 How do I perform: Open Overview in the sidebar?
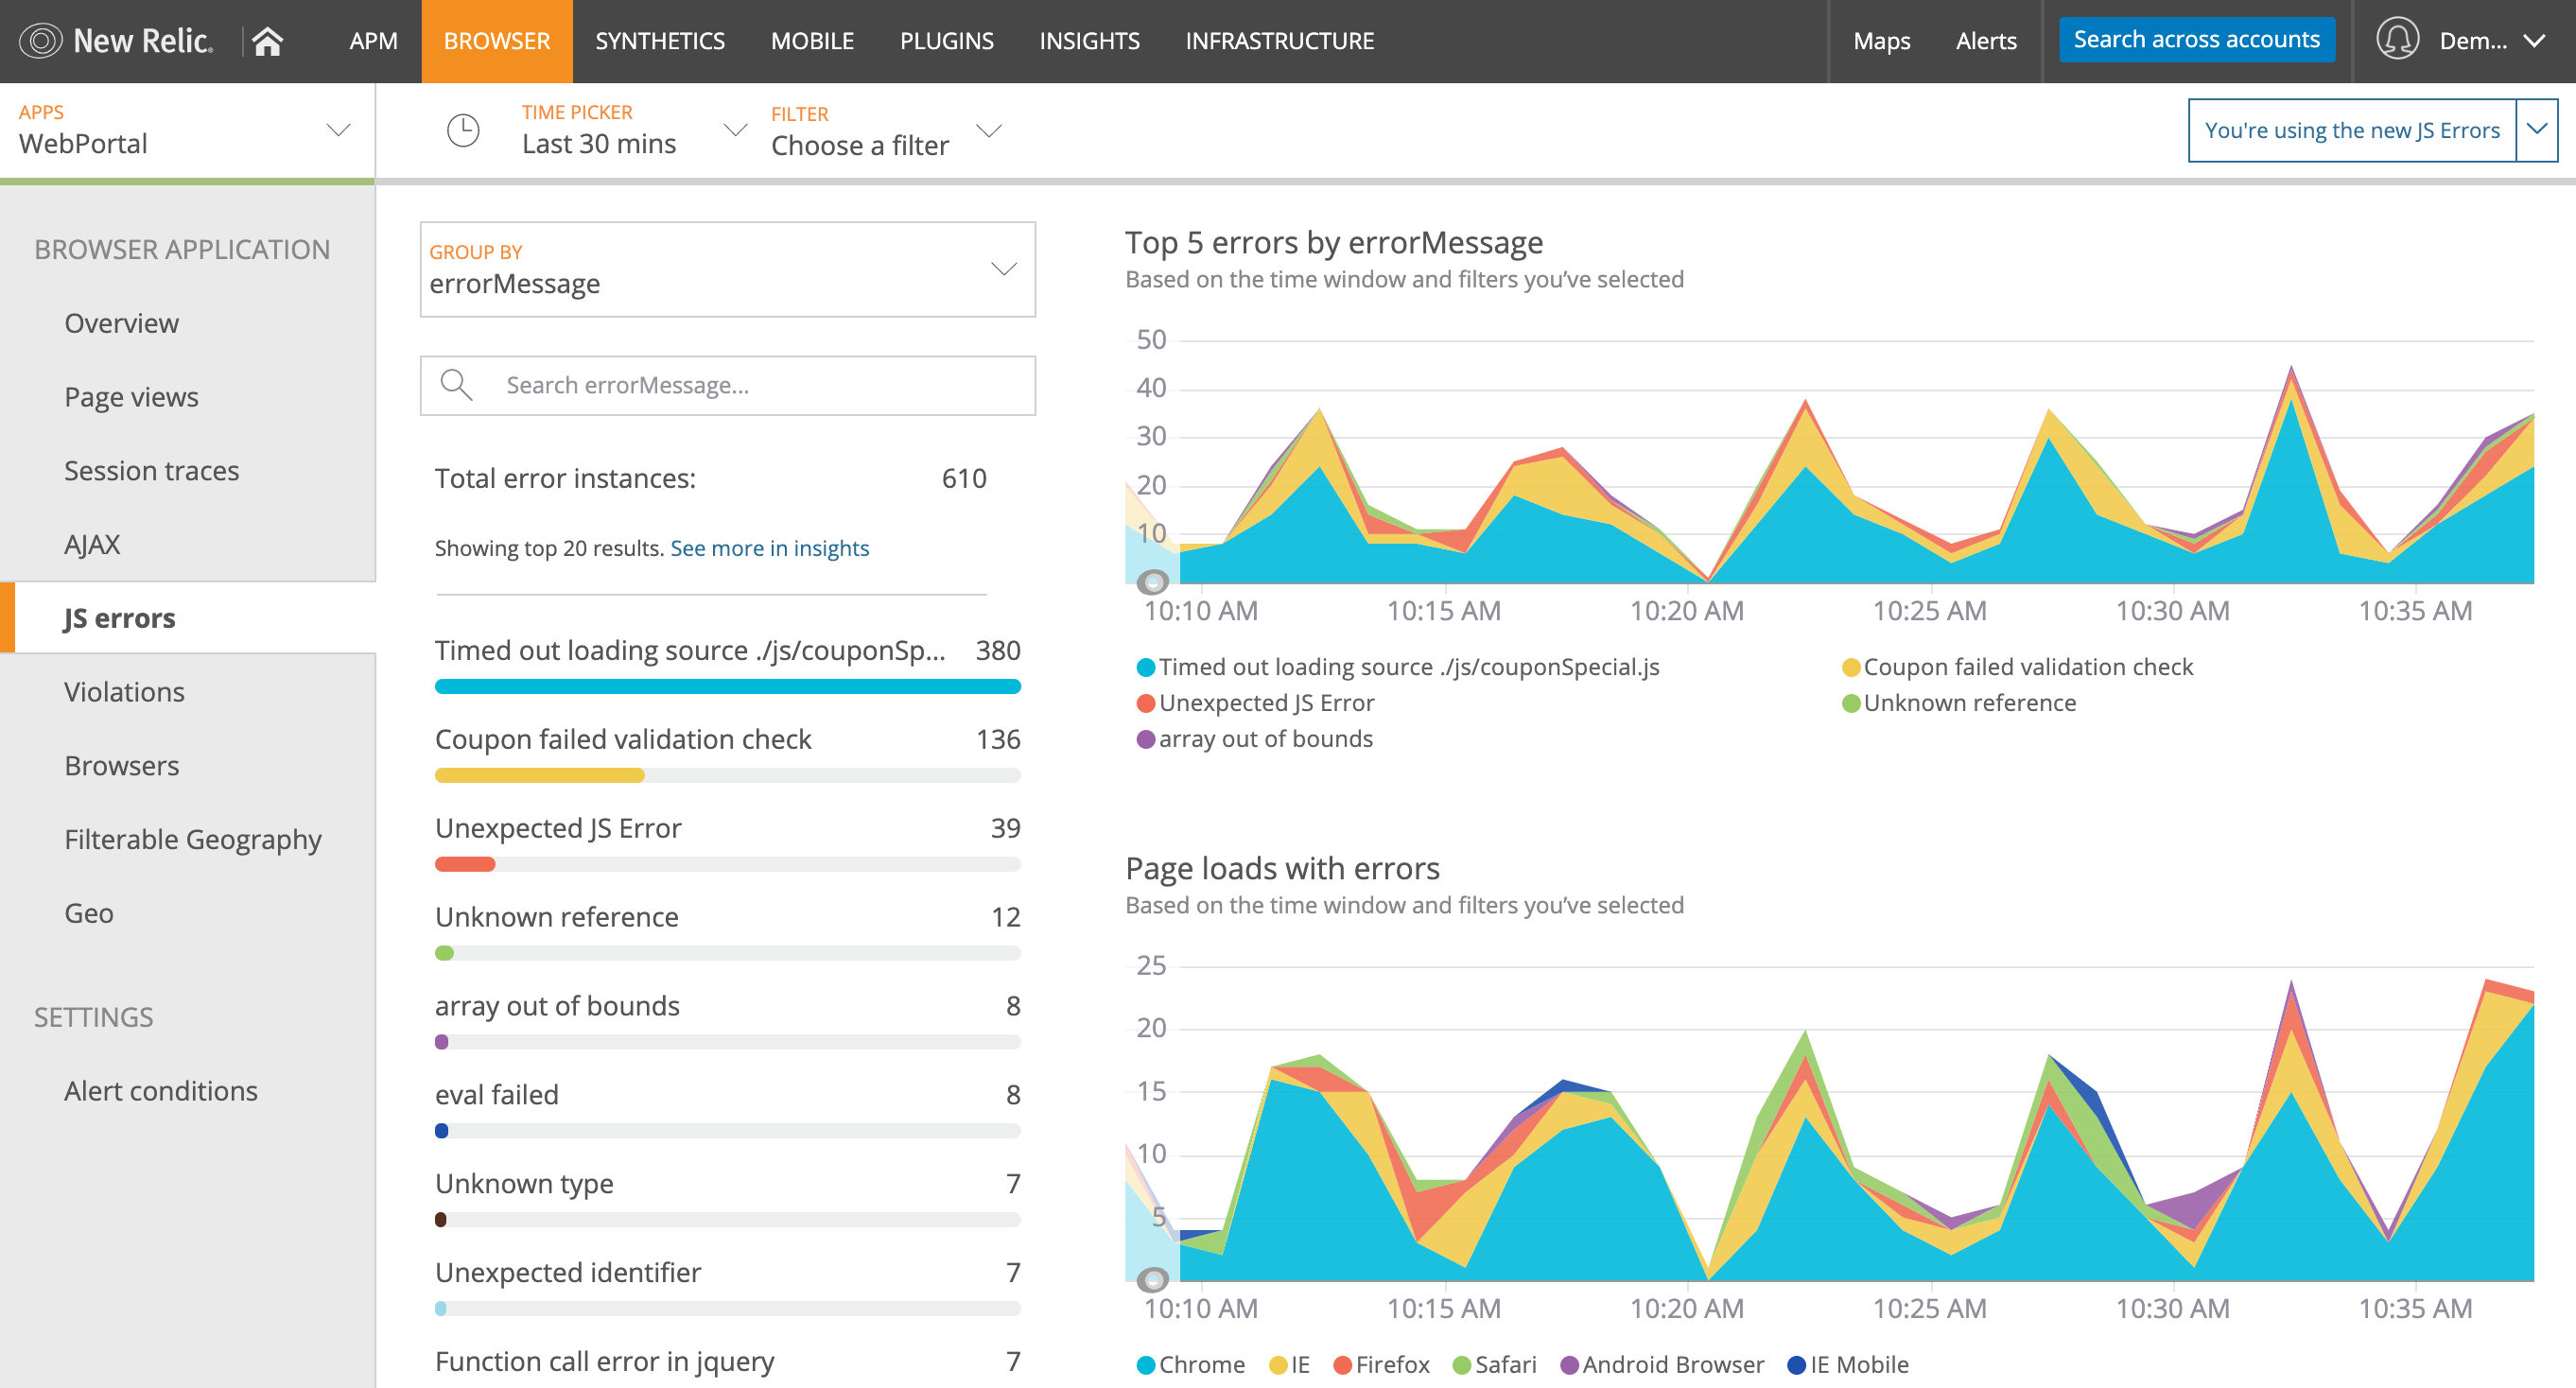click(x=121, y=323)
